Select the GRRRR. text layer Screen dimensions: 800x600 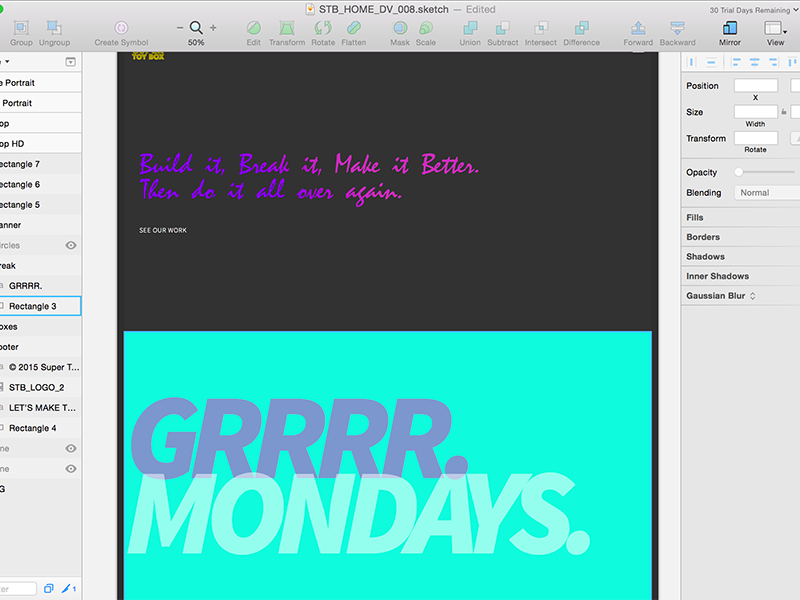[x=40, y=286]
